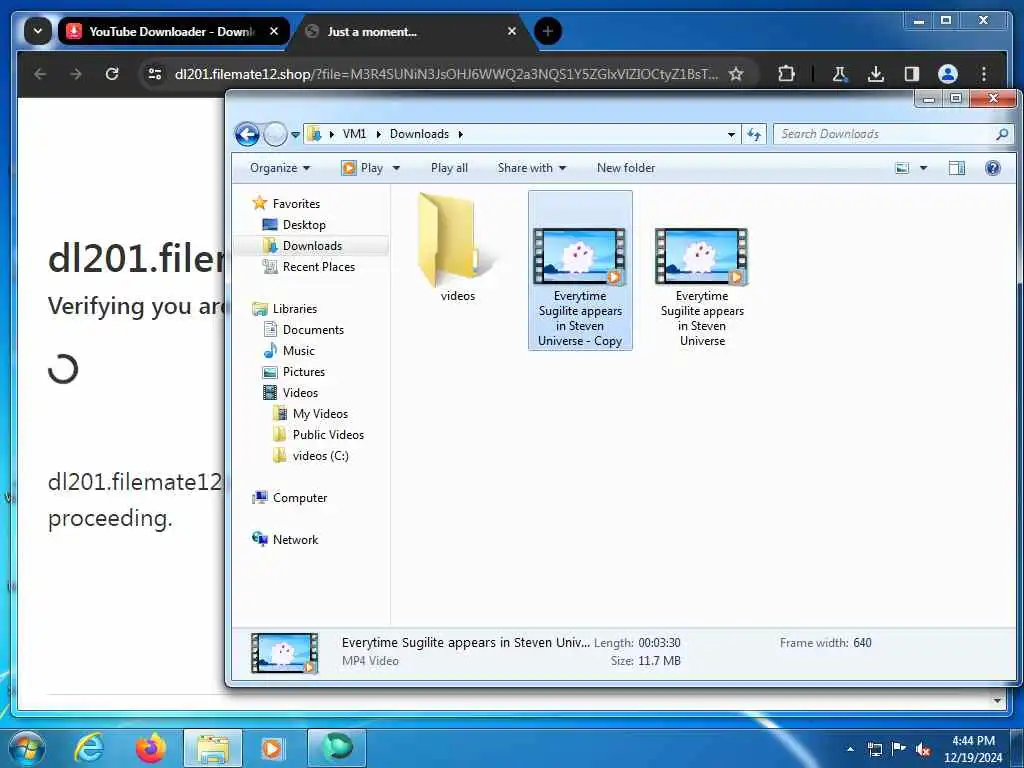Open the Chrome profile avatar
This screenshot has width=1024, height=768.
pos(948,74)
